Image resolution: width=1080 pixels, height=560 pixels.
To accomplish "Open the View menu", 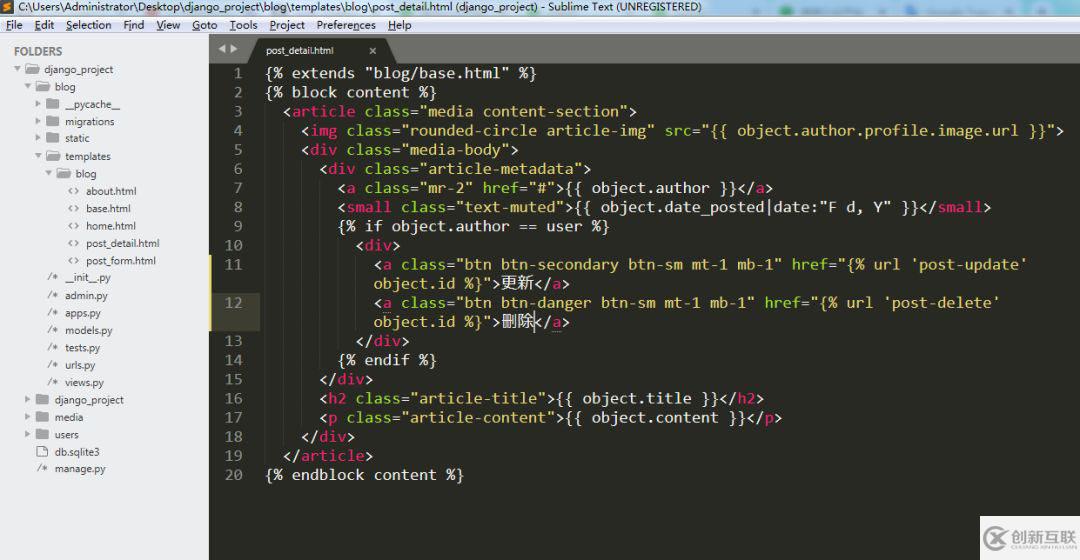I will click(168, 25).
